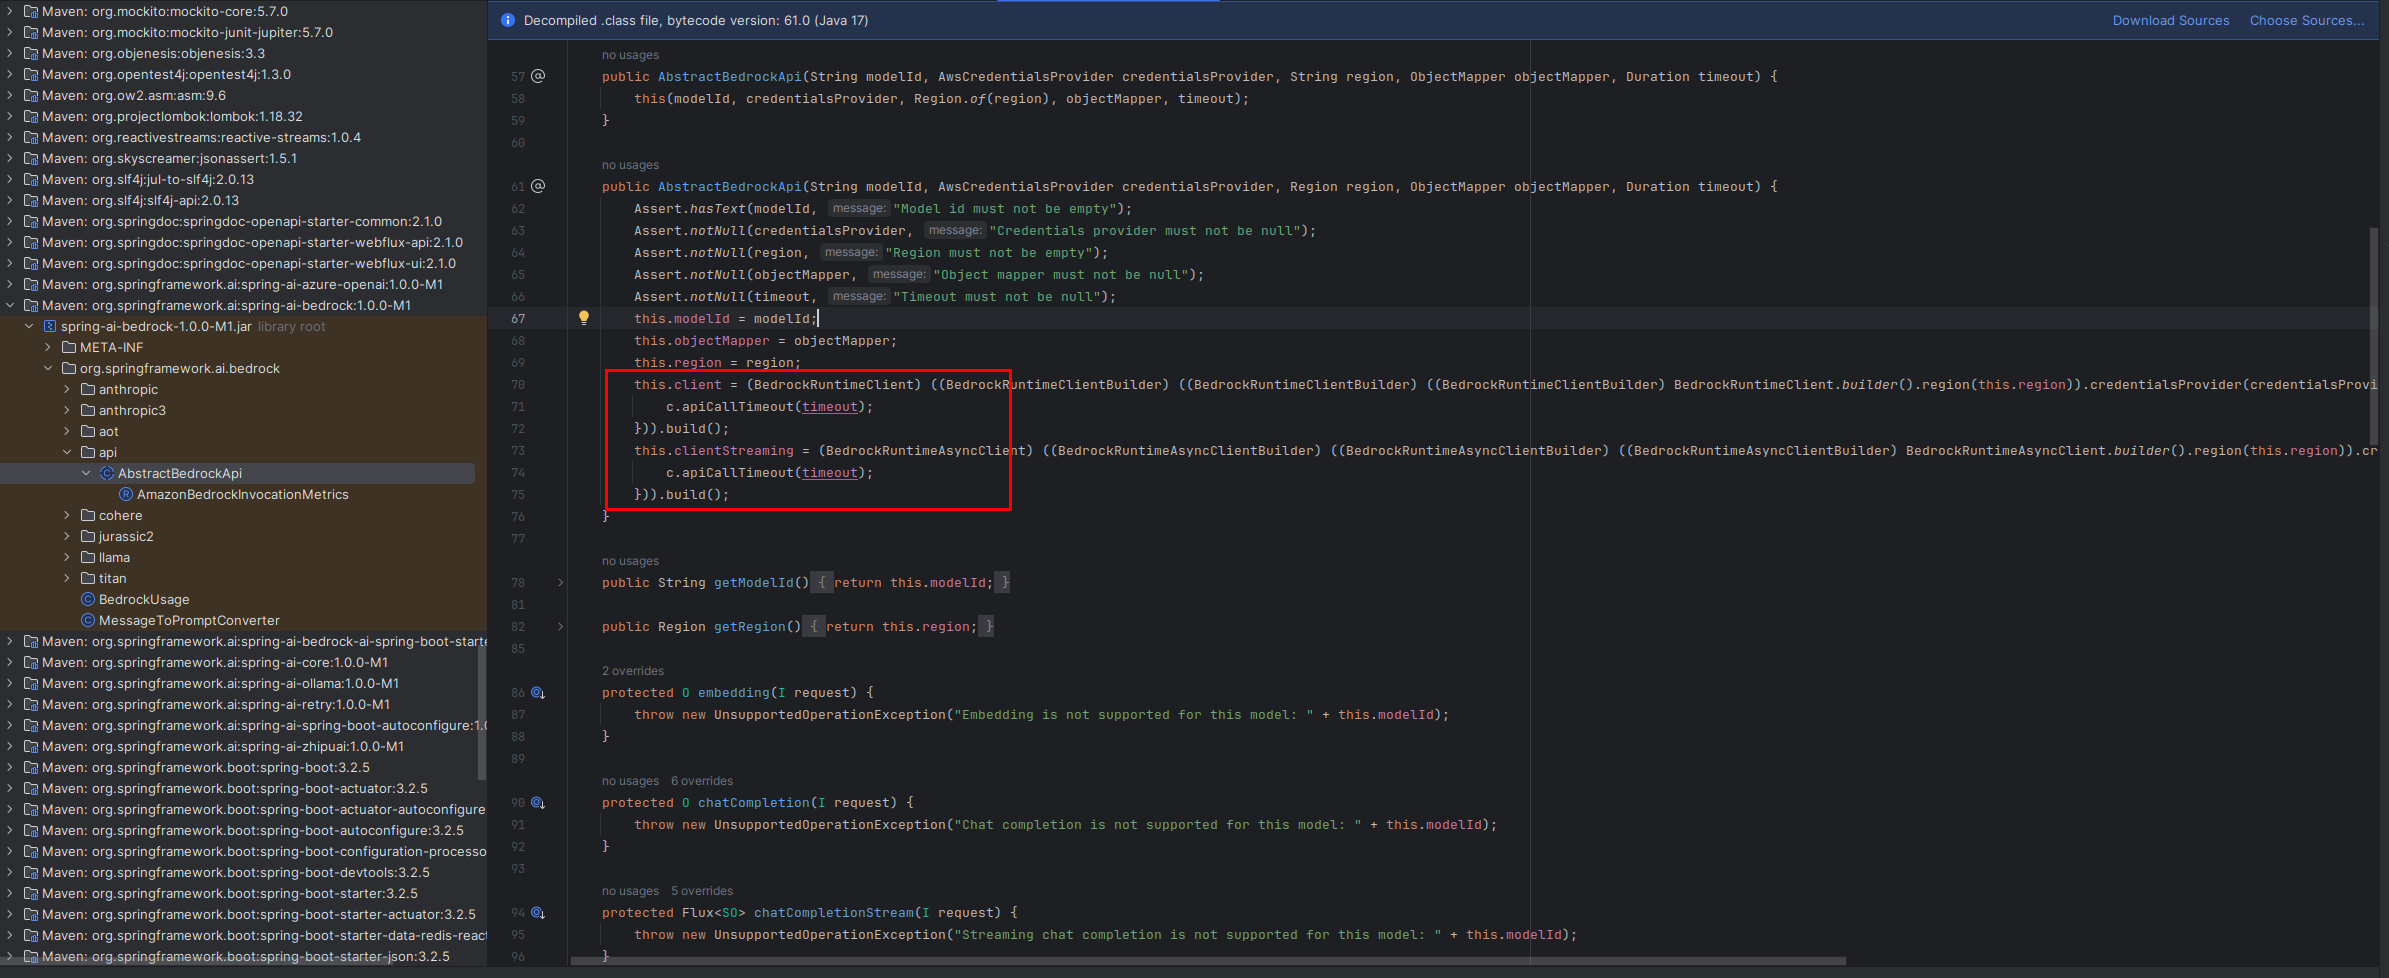The width and height of the screenshot is (2389, 978).
Task: Collapse org.springframework.ai.bedrock package
Action: 48,368
